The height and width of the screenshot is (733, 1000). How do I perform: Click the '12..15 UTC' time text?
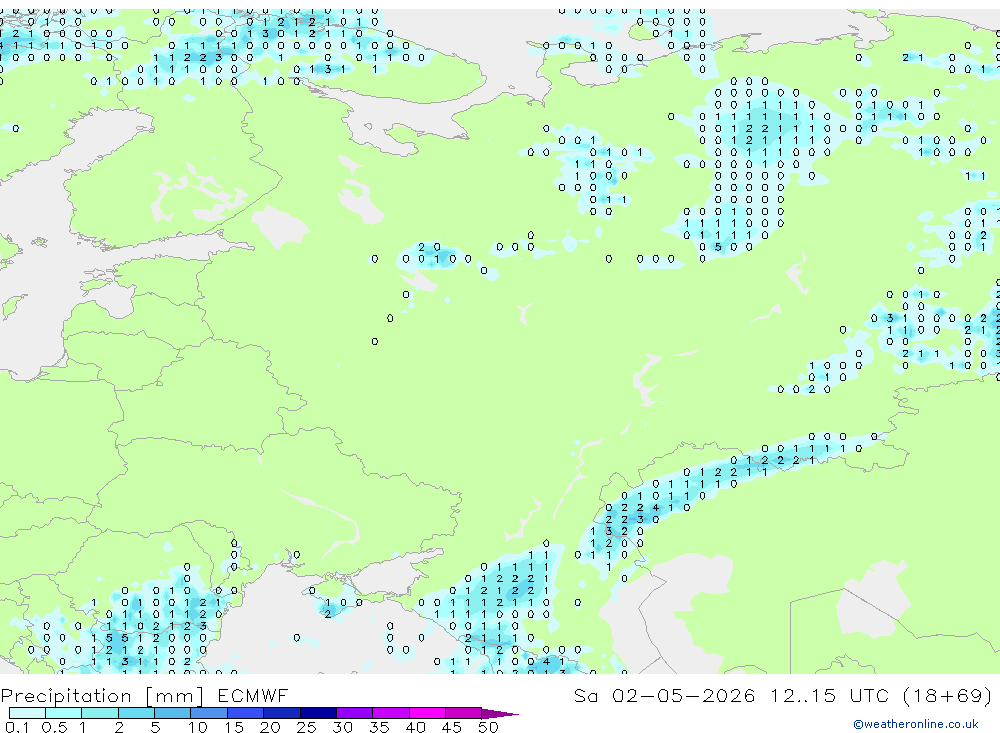tap(828, 695)
